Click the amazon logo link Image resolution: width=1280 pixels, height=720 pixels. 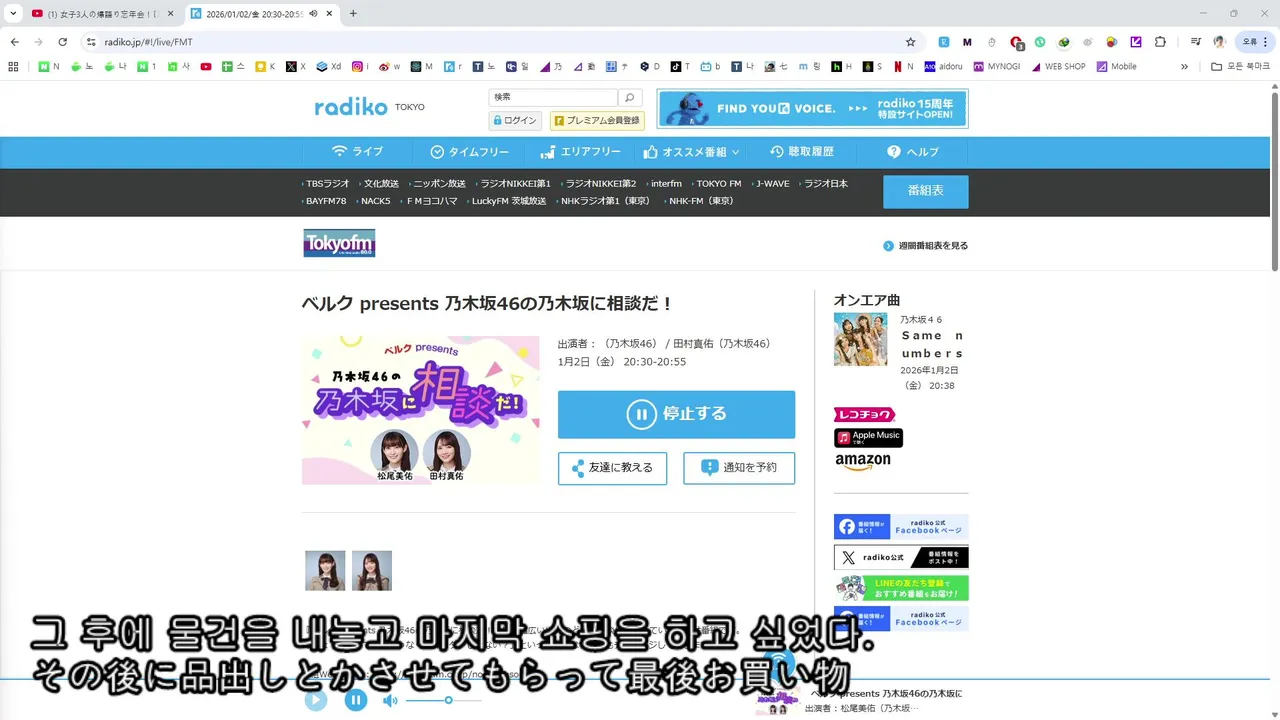[862, 461]
